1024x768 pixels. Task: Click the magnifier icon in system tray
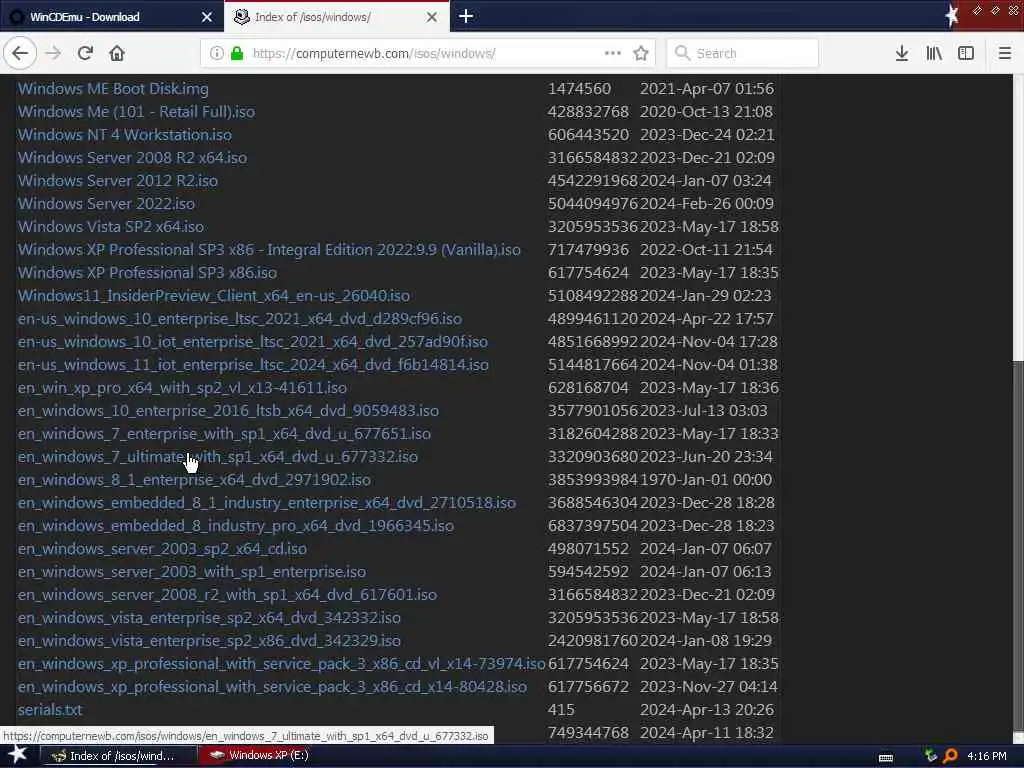pos(950,756)
